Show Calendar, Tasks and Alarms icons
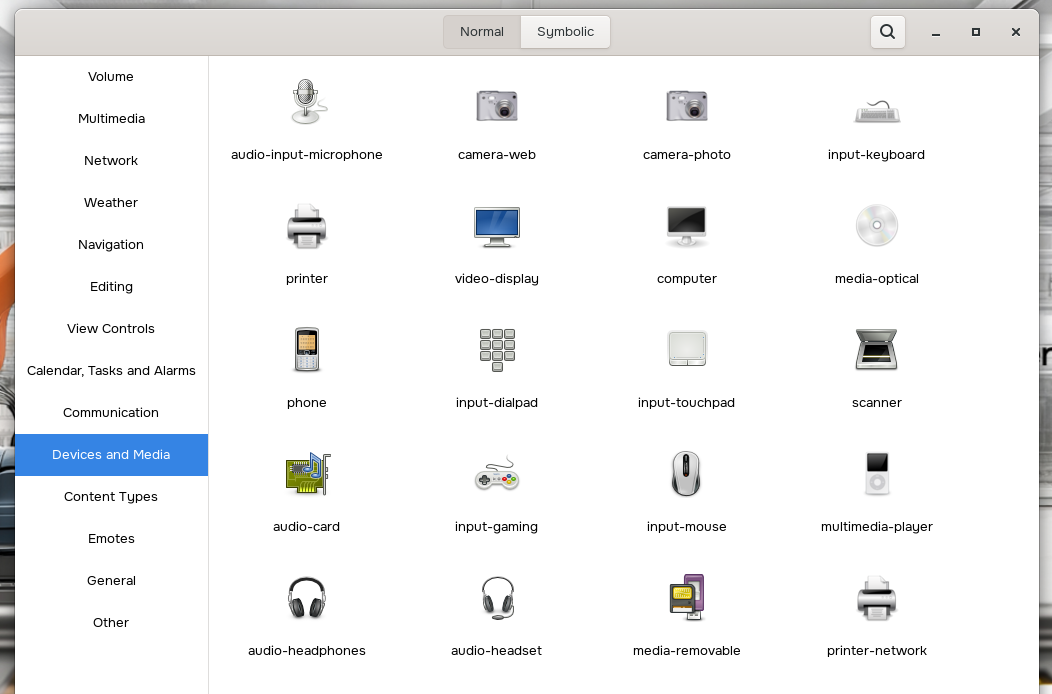Viewport: 1052px width, 694px height. coord(111,370)
